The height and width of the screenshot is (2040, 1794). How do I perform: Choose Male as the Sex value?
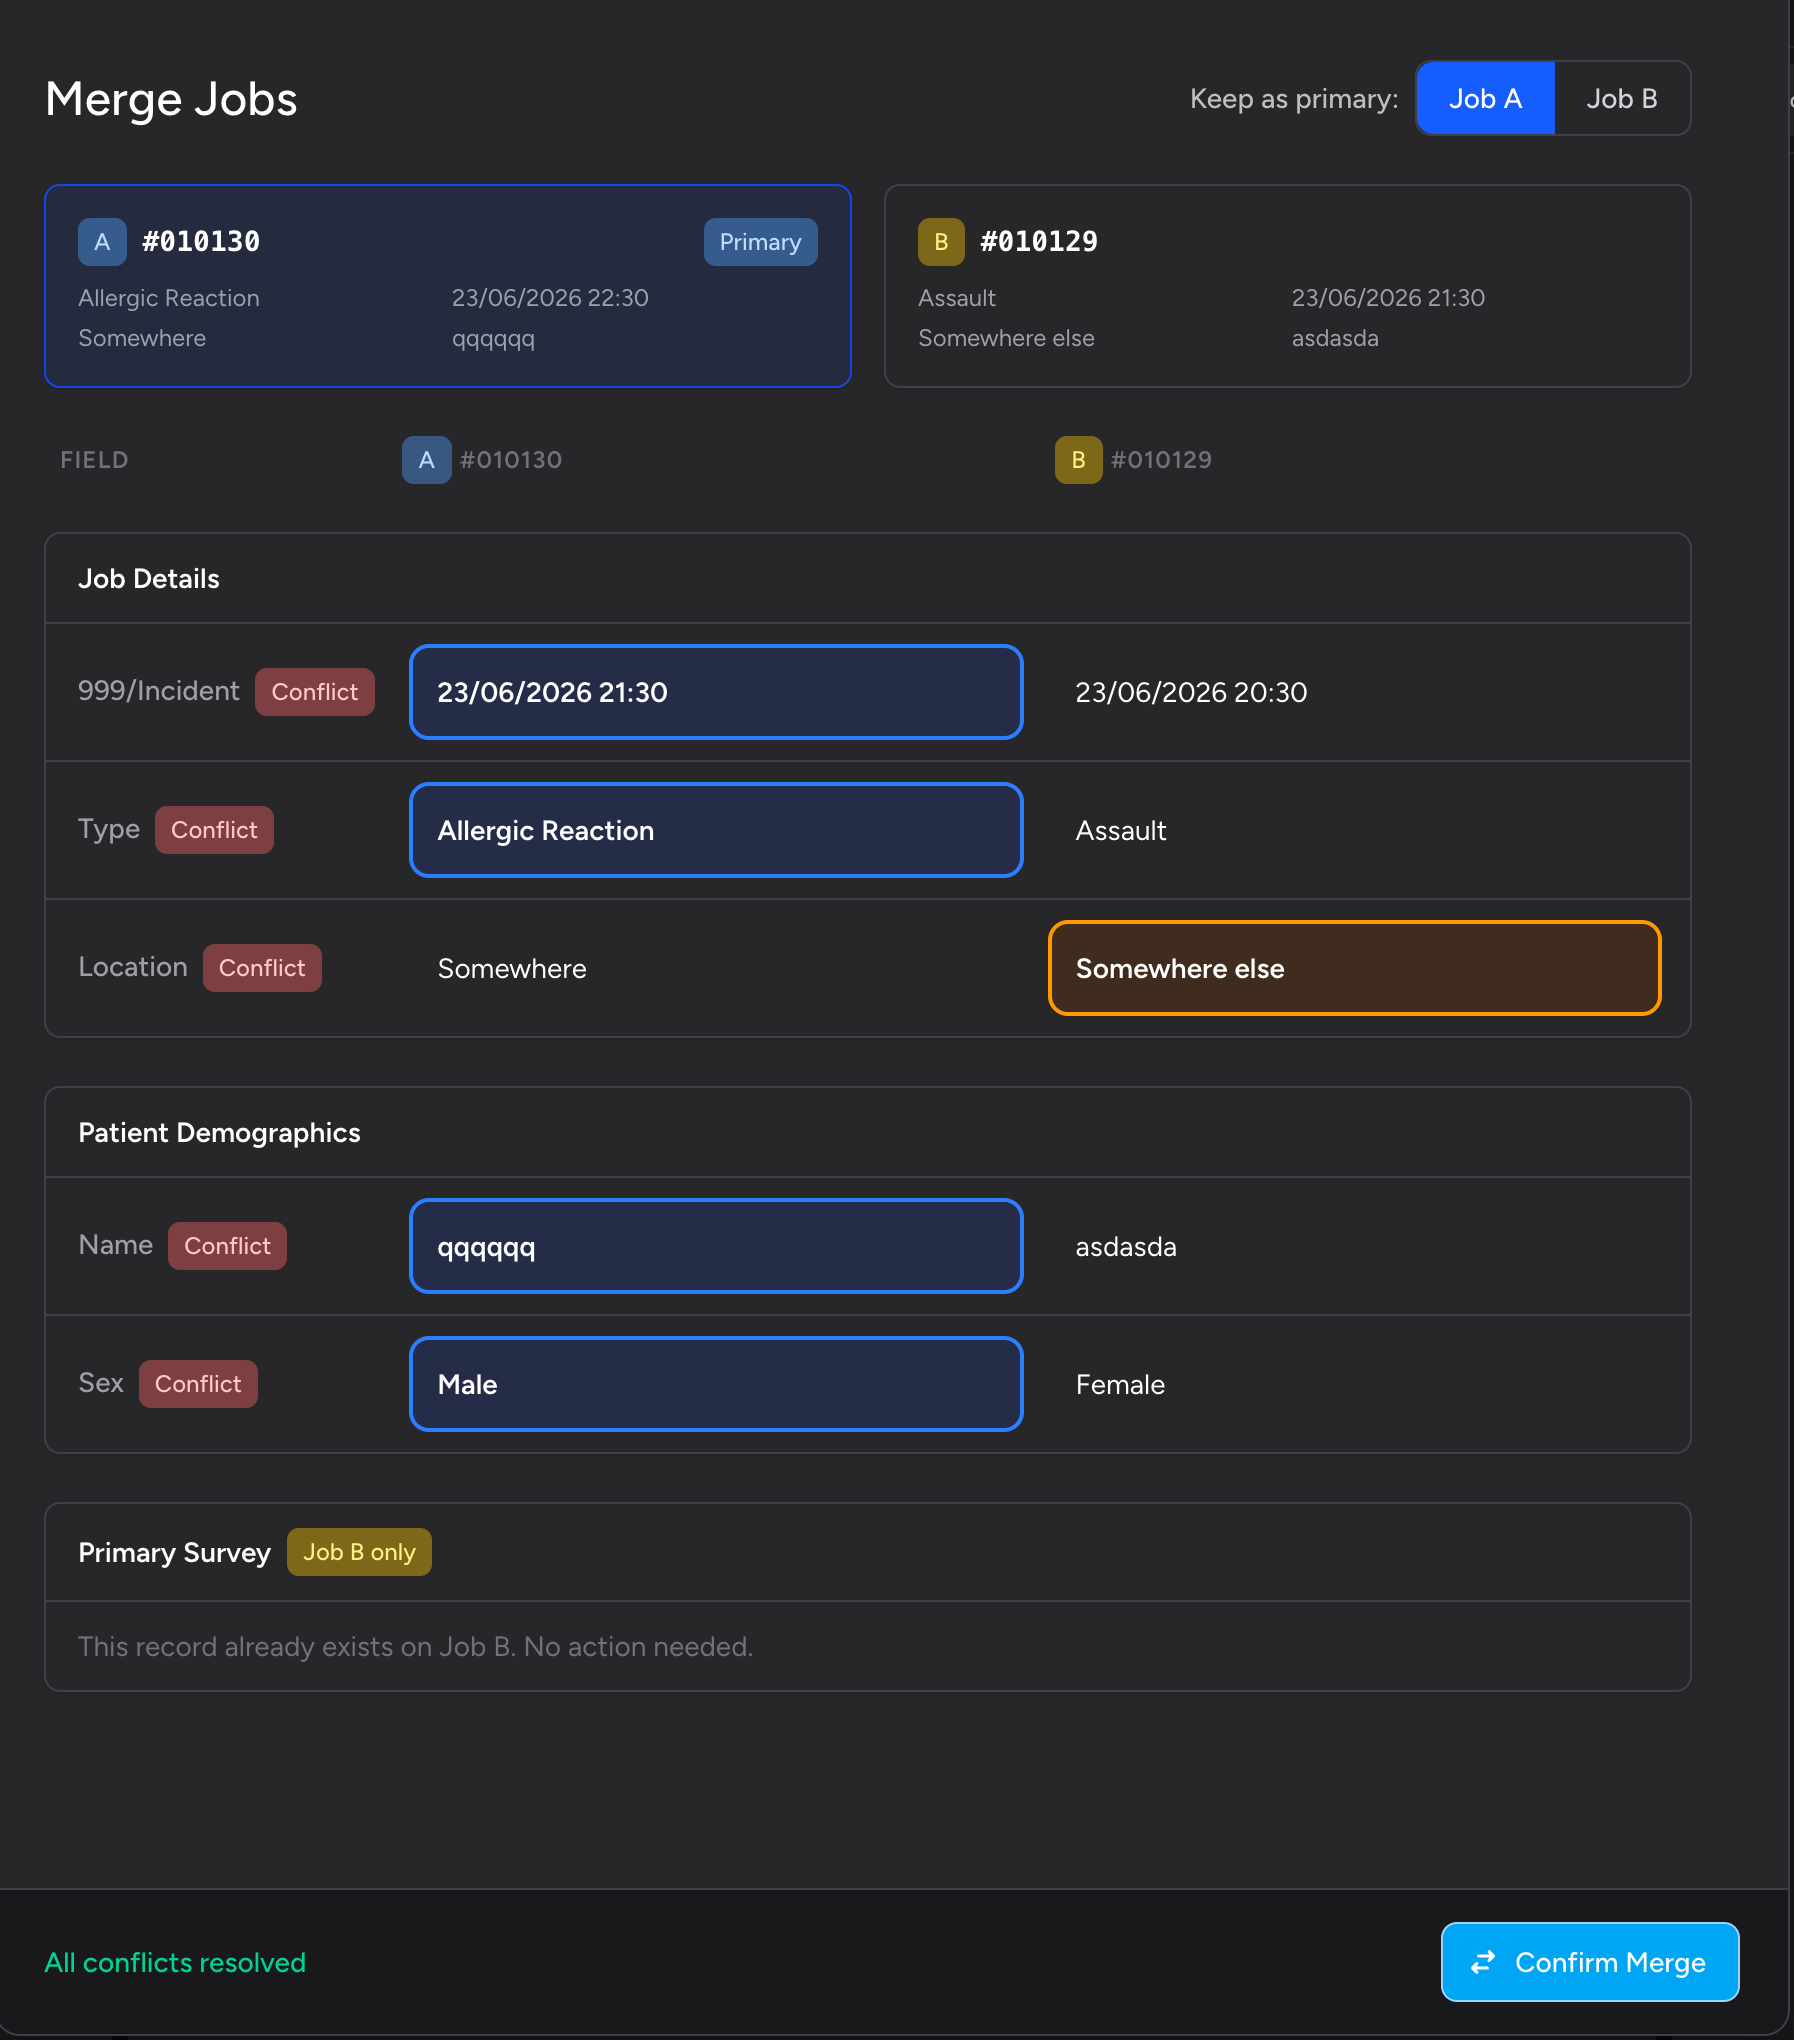pyautogui.click(x=716, y=1384)
